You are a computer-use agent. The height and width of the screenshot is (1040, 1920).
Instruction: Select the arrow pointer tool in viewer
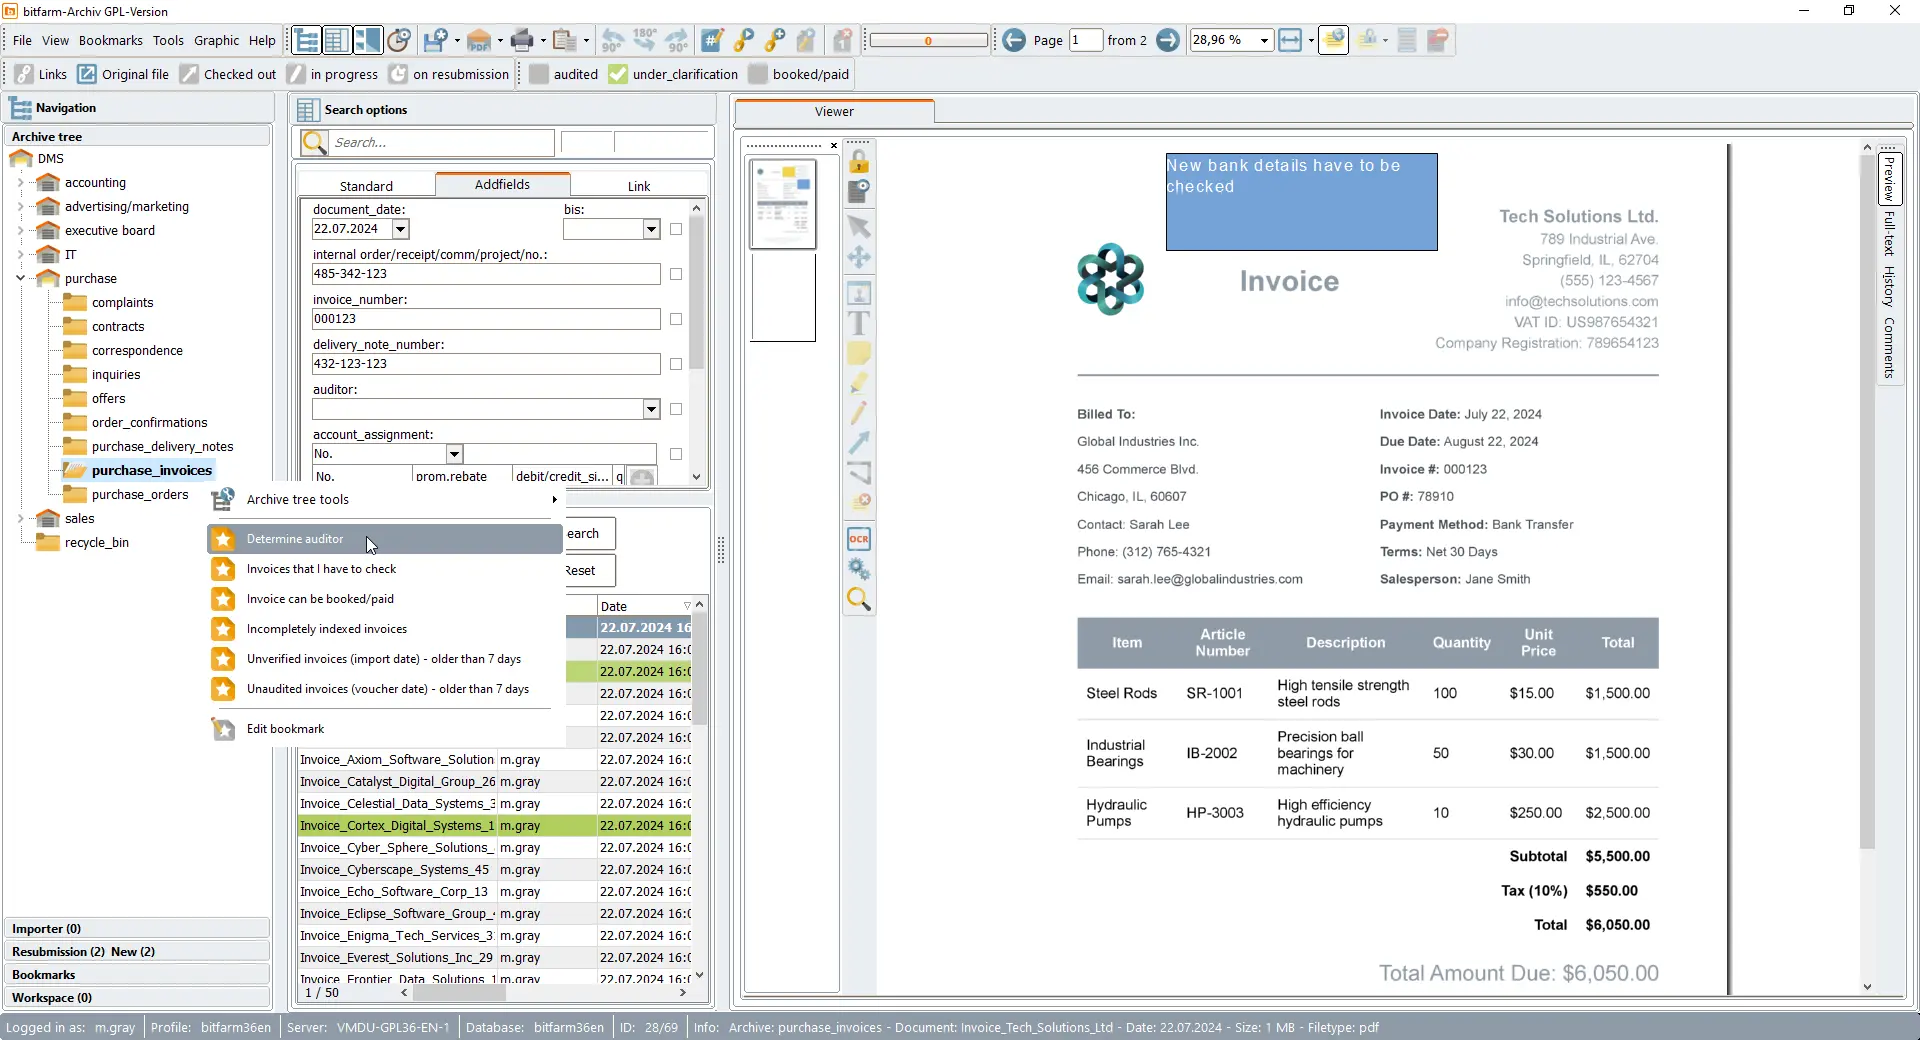click(x=859, y=227)
